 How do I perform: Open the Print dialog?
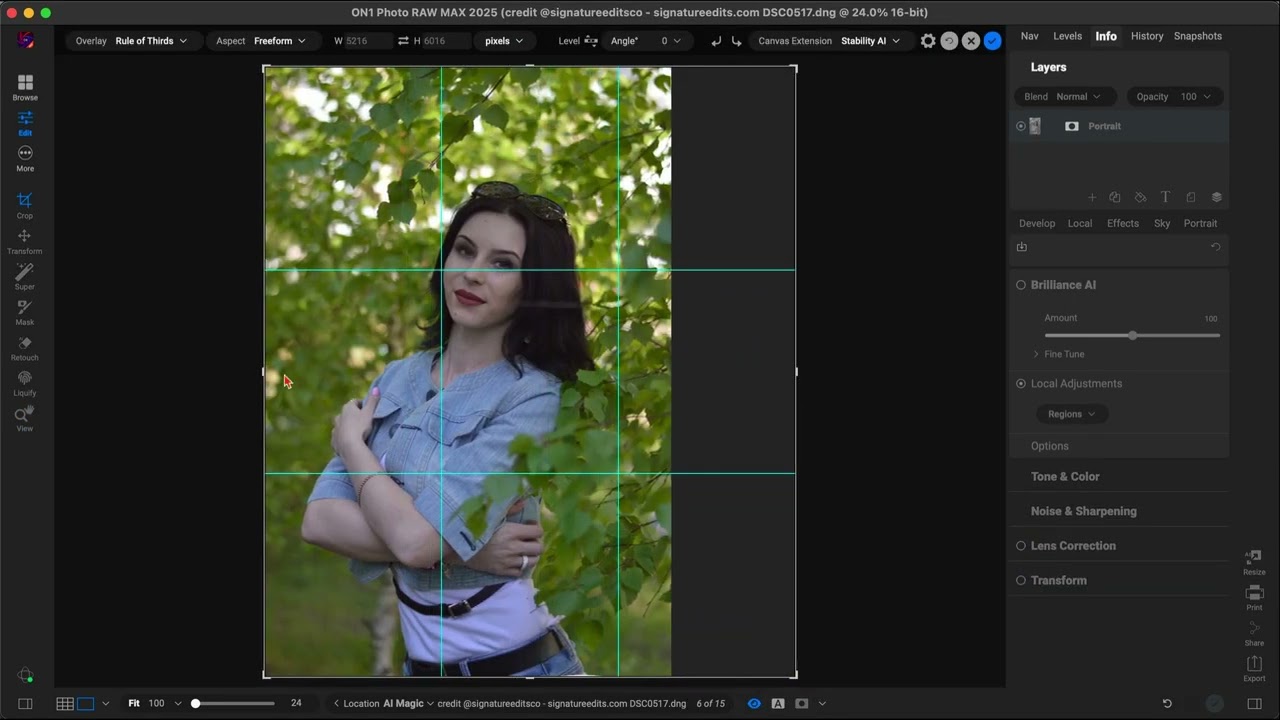point(1254,598)
